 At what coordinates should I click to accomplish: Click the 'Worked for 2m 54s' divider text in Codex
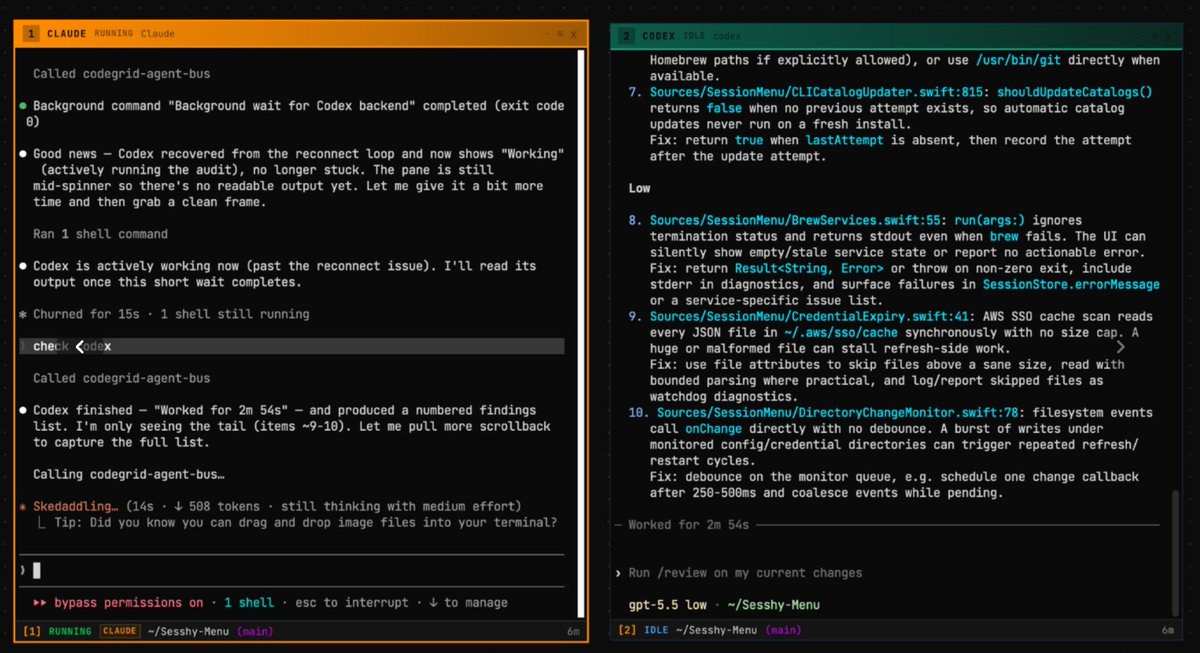(x=690, y=525)
